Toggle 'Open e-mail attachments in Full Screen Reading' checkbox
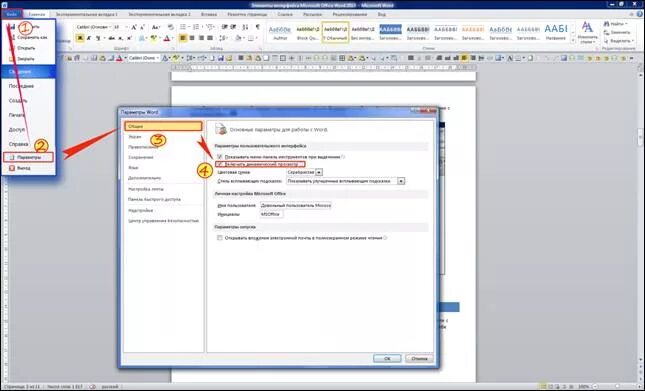 pos(220,238)
